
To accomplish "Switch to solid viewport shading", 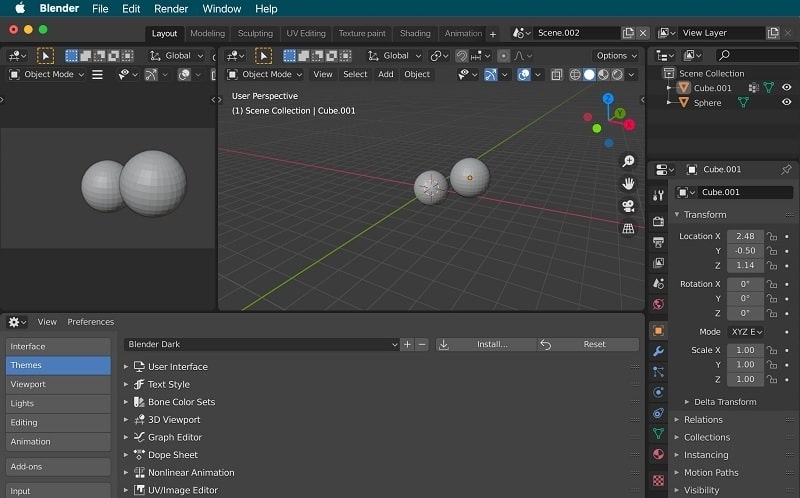I will point(589,74).
